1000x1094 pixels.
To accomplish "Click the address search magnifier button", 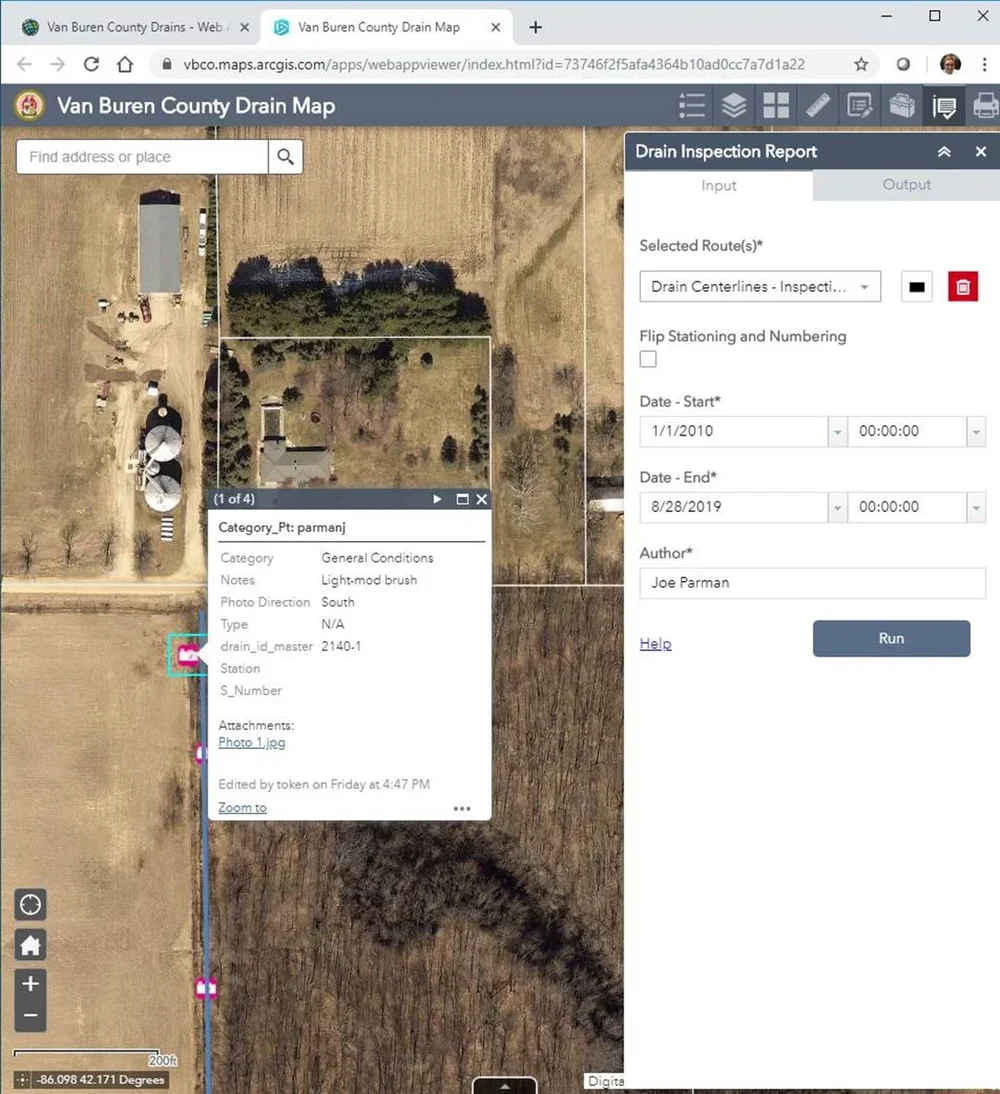I will pyautogui.click(x=285, y=157).
